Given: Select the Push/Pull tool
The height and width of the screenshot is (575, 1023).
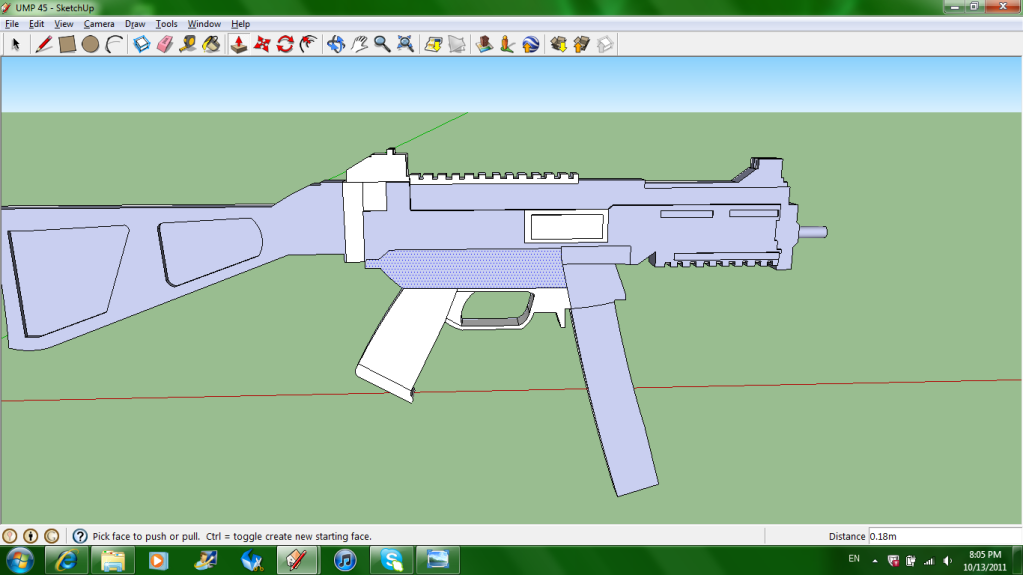Looking at the screenshot, I should click(239, 44).
